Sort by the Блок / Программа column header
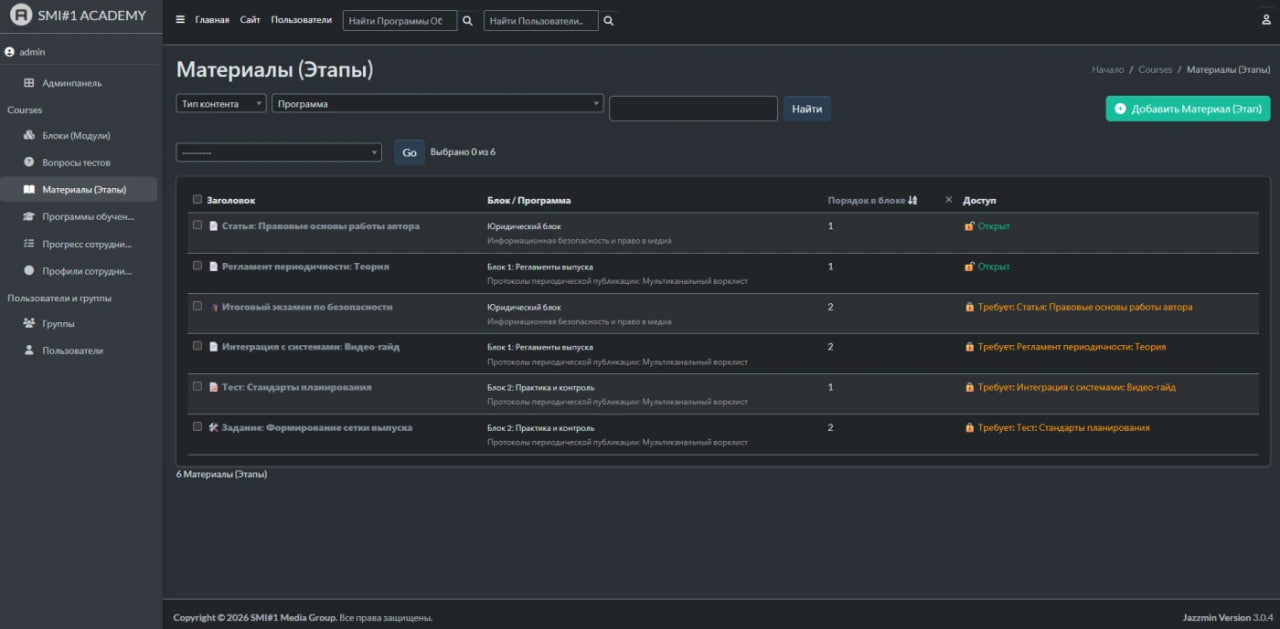Screen dimensions: 1280x629 (529, 200)
